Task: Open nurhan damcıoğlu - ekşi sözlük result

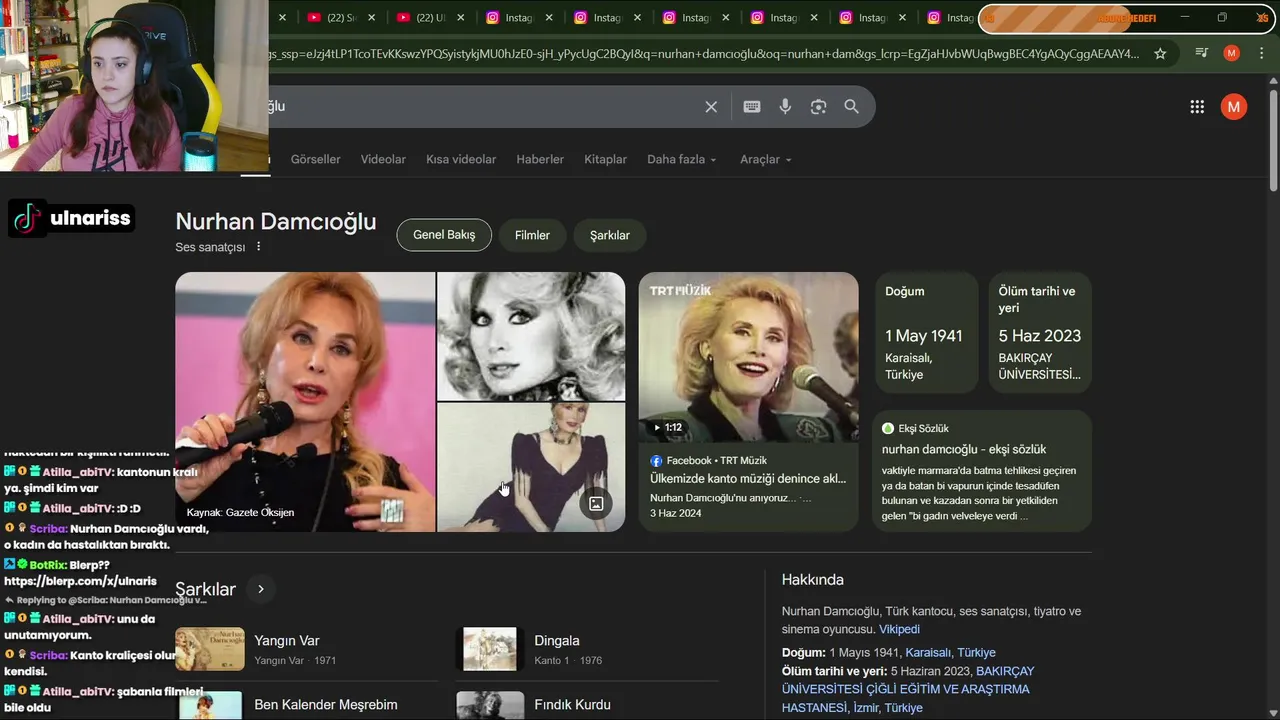Action: click(964, 450)
